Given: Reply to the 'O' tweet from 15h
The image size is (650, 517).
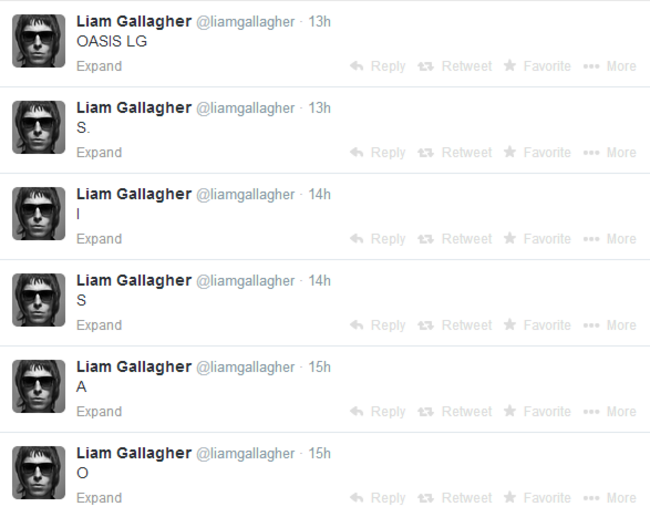Looking at the screenshot, I should (x=378, y=498).
